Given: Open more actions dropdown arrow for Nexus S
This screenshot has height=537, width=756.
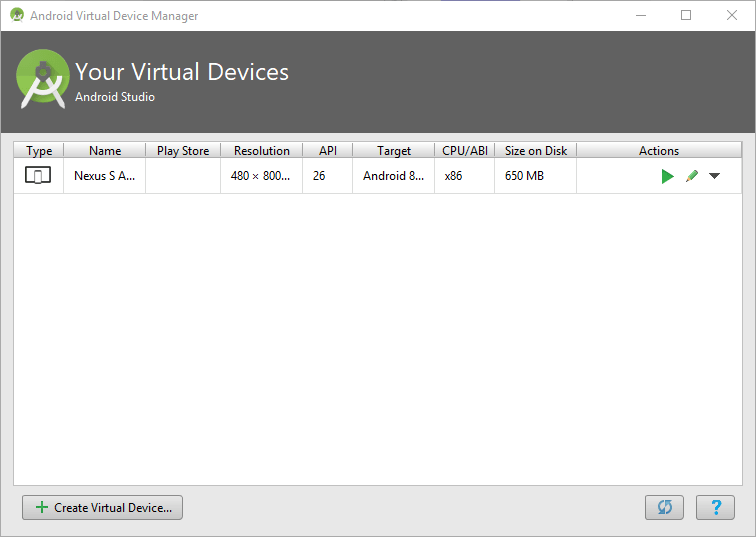Looking at the screenshot, I should coord(715,176).
